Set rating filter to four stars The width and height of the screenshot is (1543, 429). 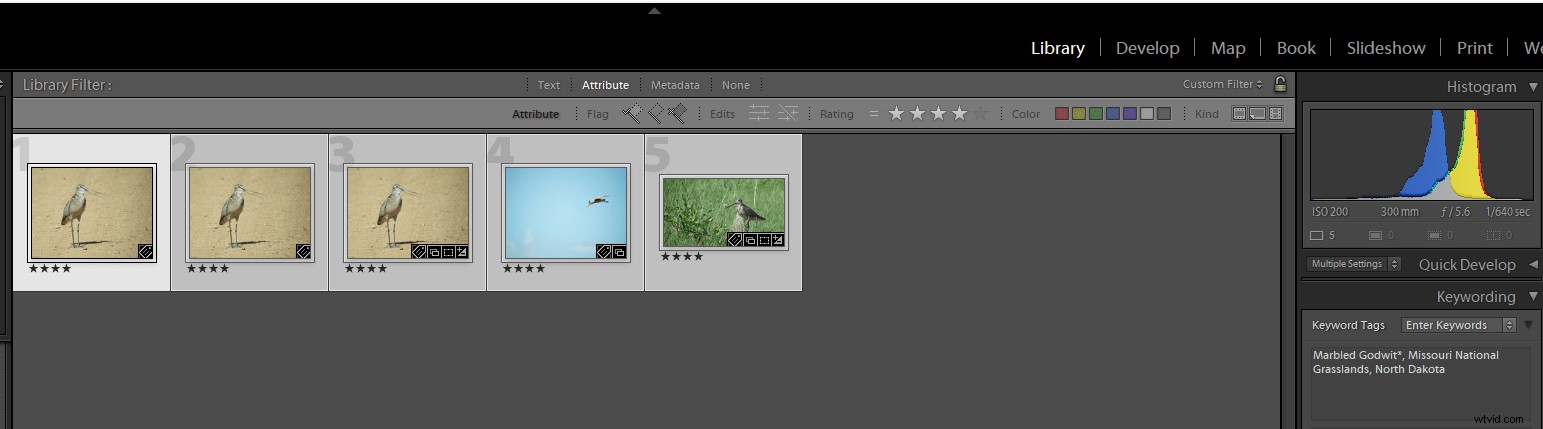coord(960,114)
